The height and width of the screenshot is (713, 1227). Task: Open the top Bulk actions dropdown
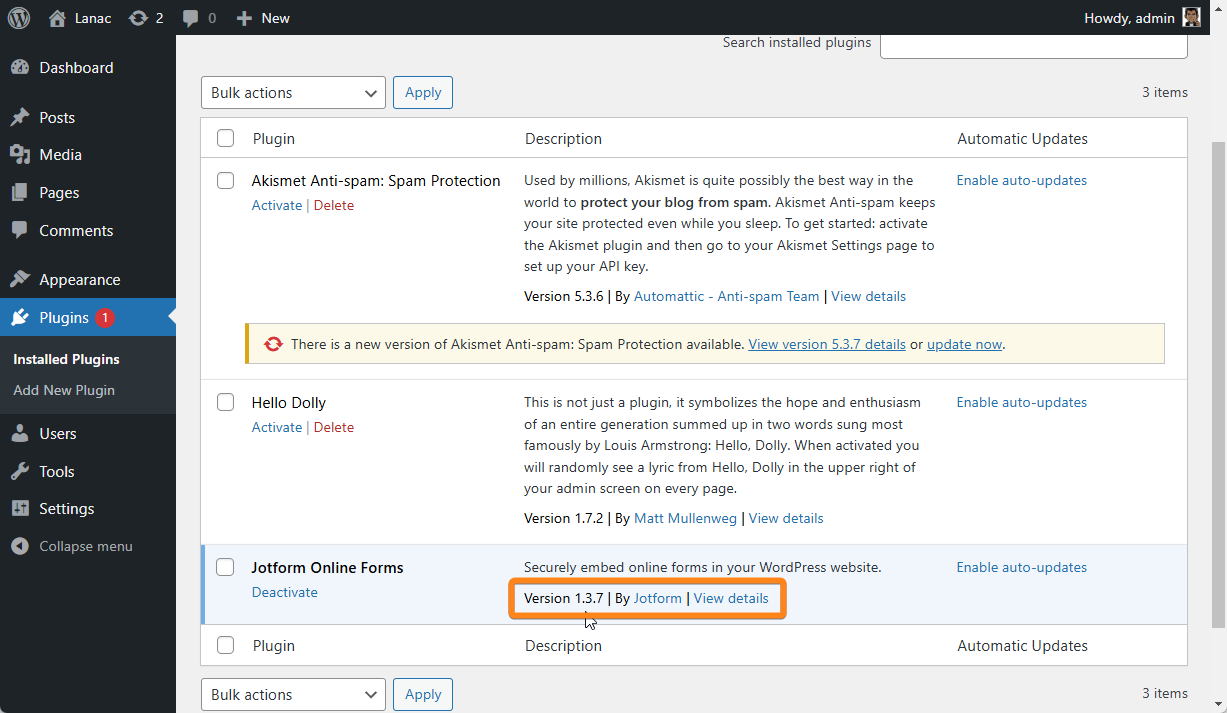293,93
